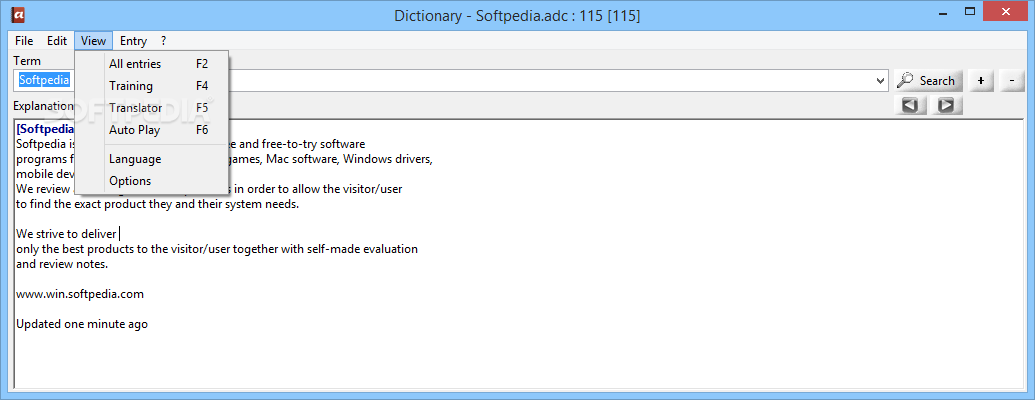Viewport: 1035px width, 400px height.
Task: Click 'and review notes.' text line
Action: pyautogui.click(x=62, y=264)
